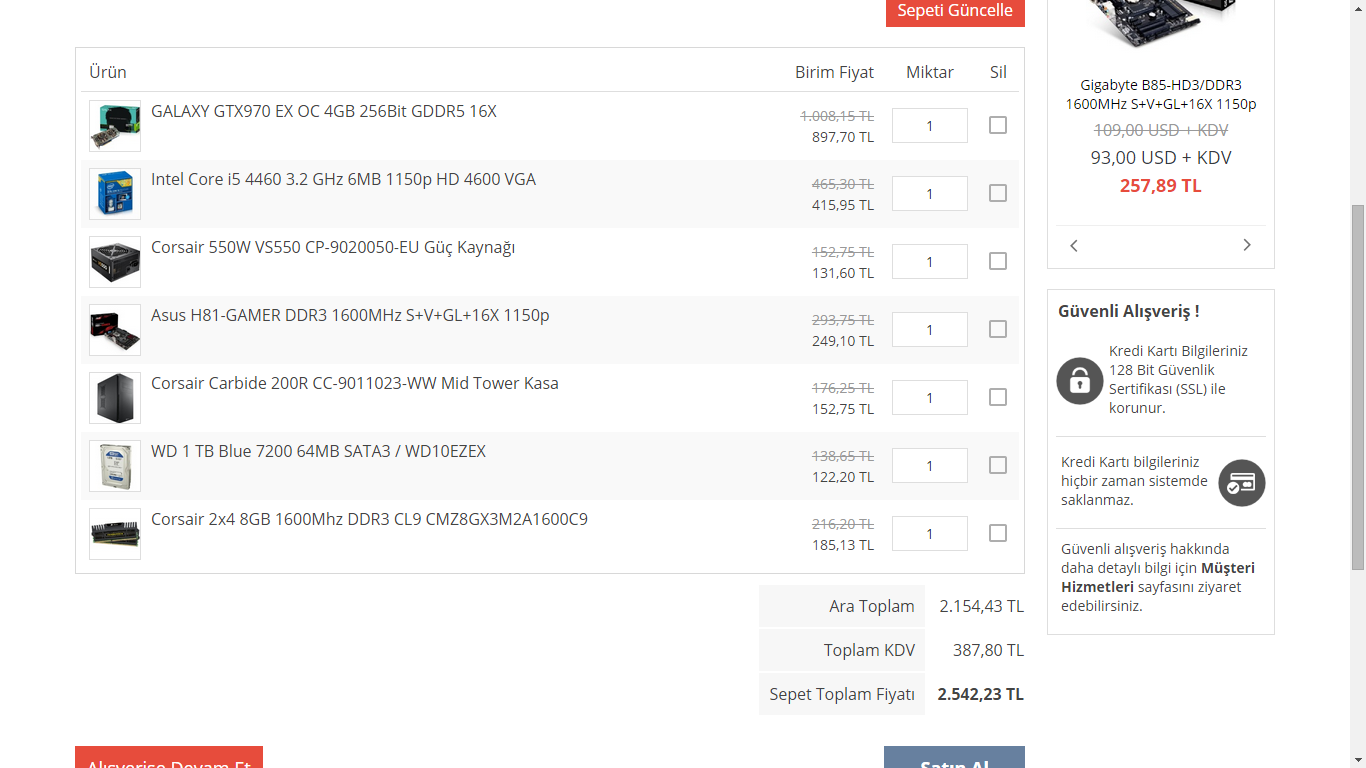The image size is (1366, 768).
Task: Click the Asus H81-GAMER motherboard thumbnail
Action: (115, 330)
